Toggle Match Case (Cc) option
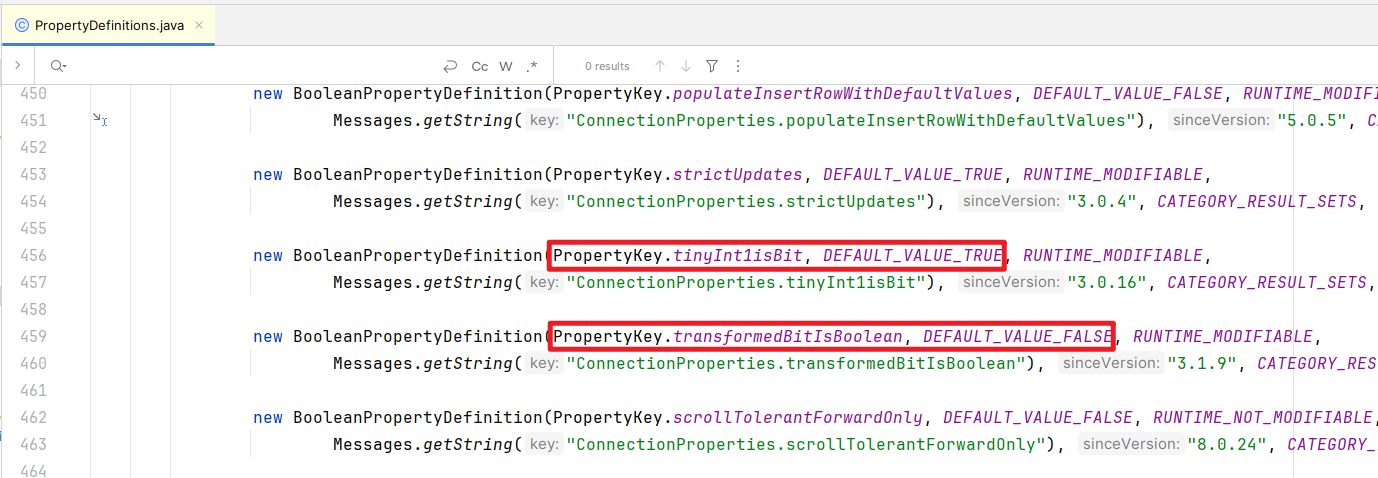 coord(480,66)
